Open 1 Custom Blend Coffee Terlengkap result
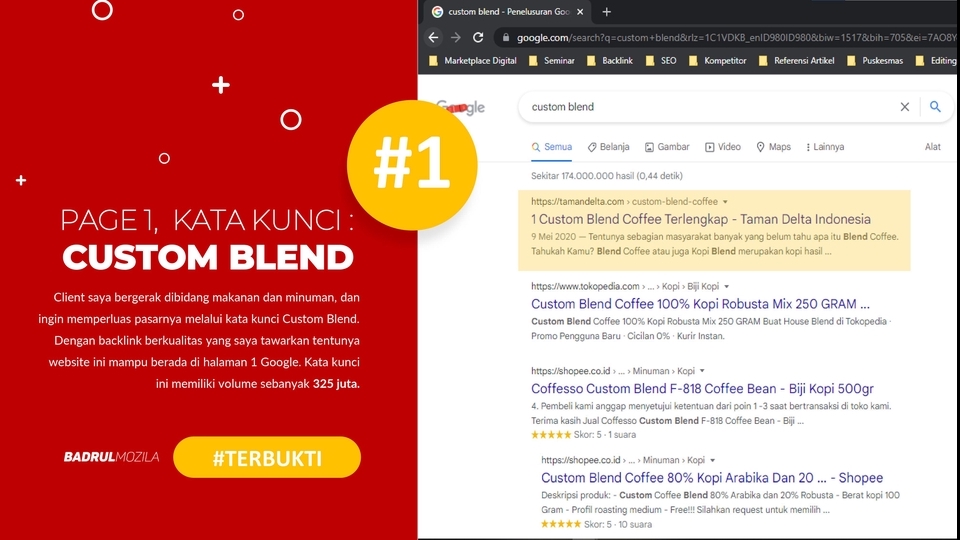The image size is (960, 540). click(x=700, y=219)
